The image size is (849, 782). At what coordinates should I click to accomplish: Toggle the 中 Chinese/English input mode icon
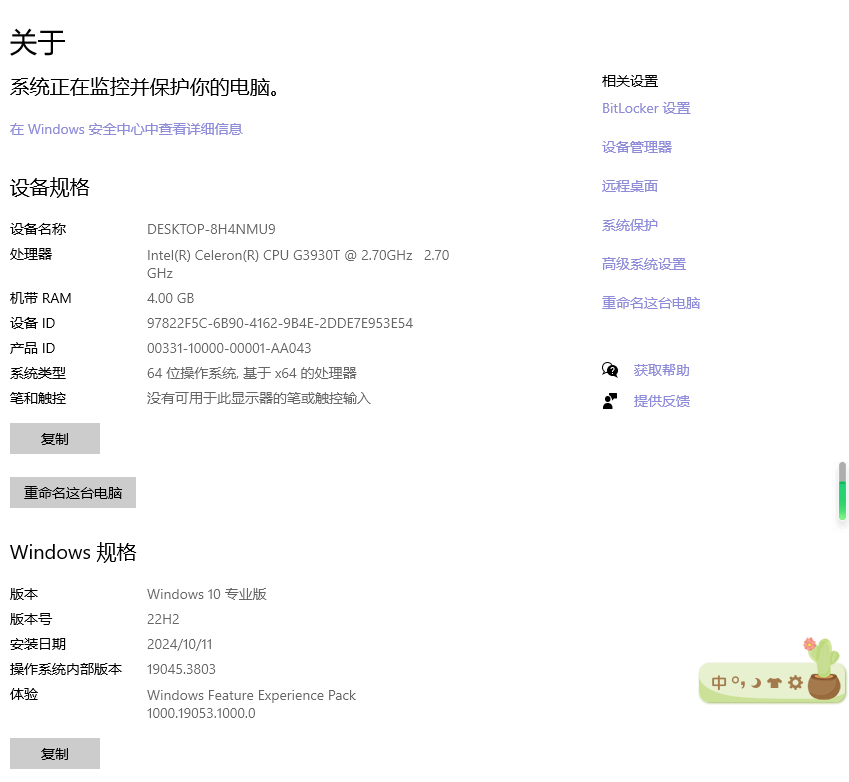tap(719, 682)
